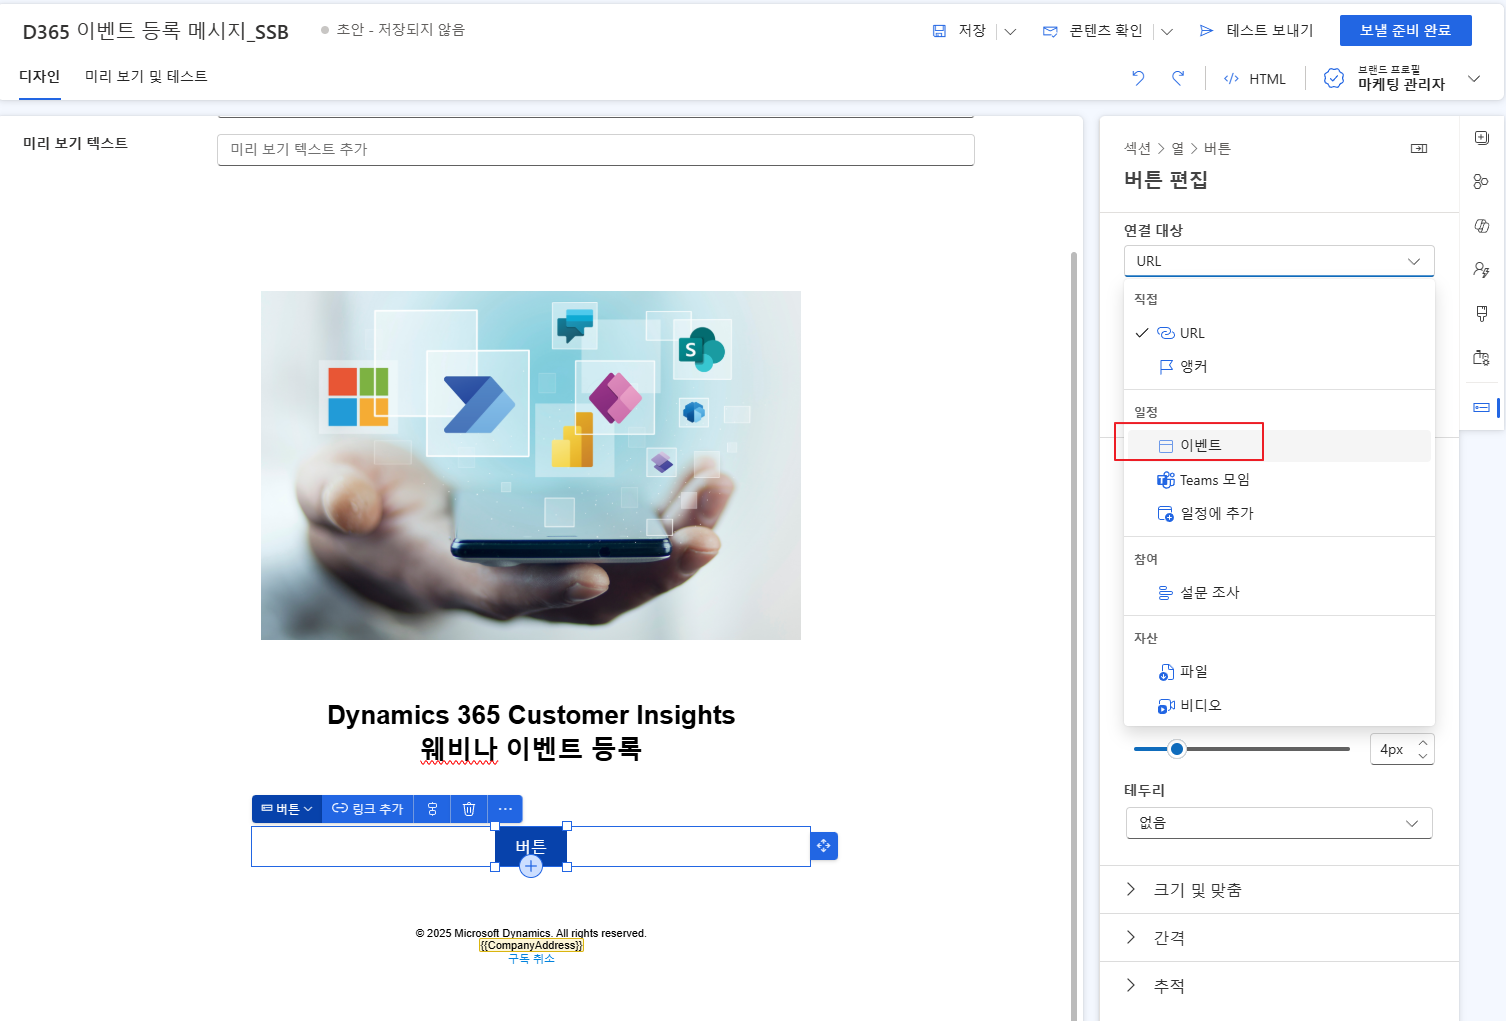Go to 열 in the breadcrumb
Screen dimensions: 1506x1021
tap(1178, 148)
